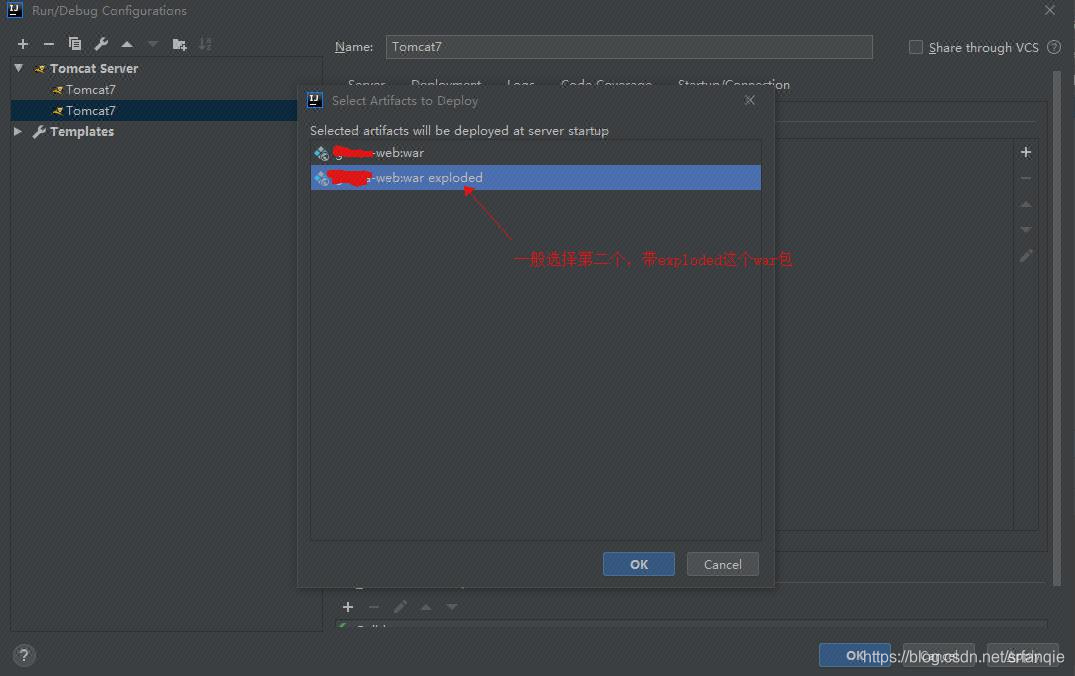Select the web:war exploded artifact

pyautogui.click(x=535, y=178)
